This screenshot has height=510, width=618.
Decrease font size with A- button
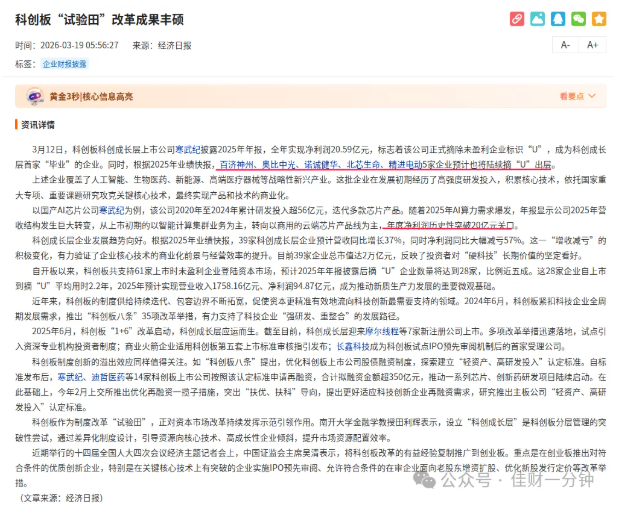(x=565, y=45)
